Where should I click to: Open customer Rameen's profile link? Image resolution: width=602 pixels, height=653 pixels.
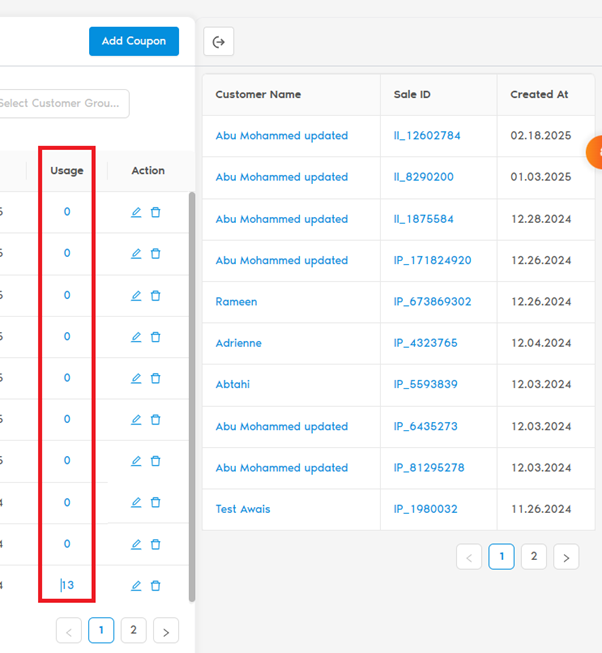pos(236,301)
